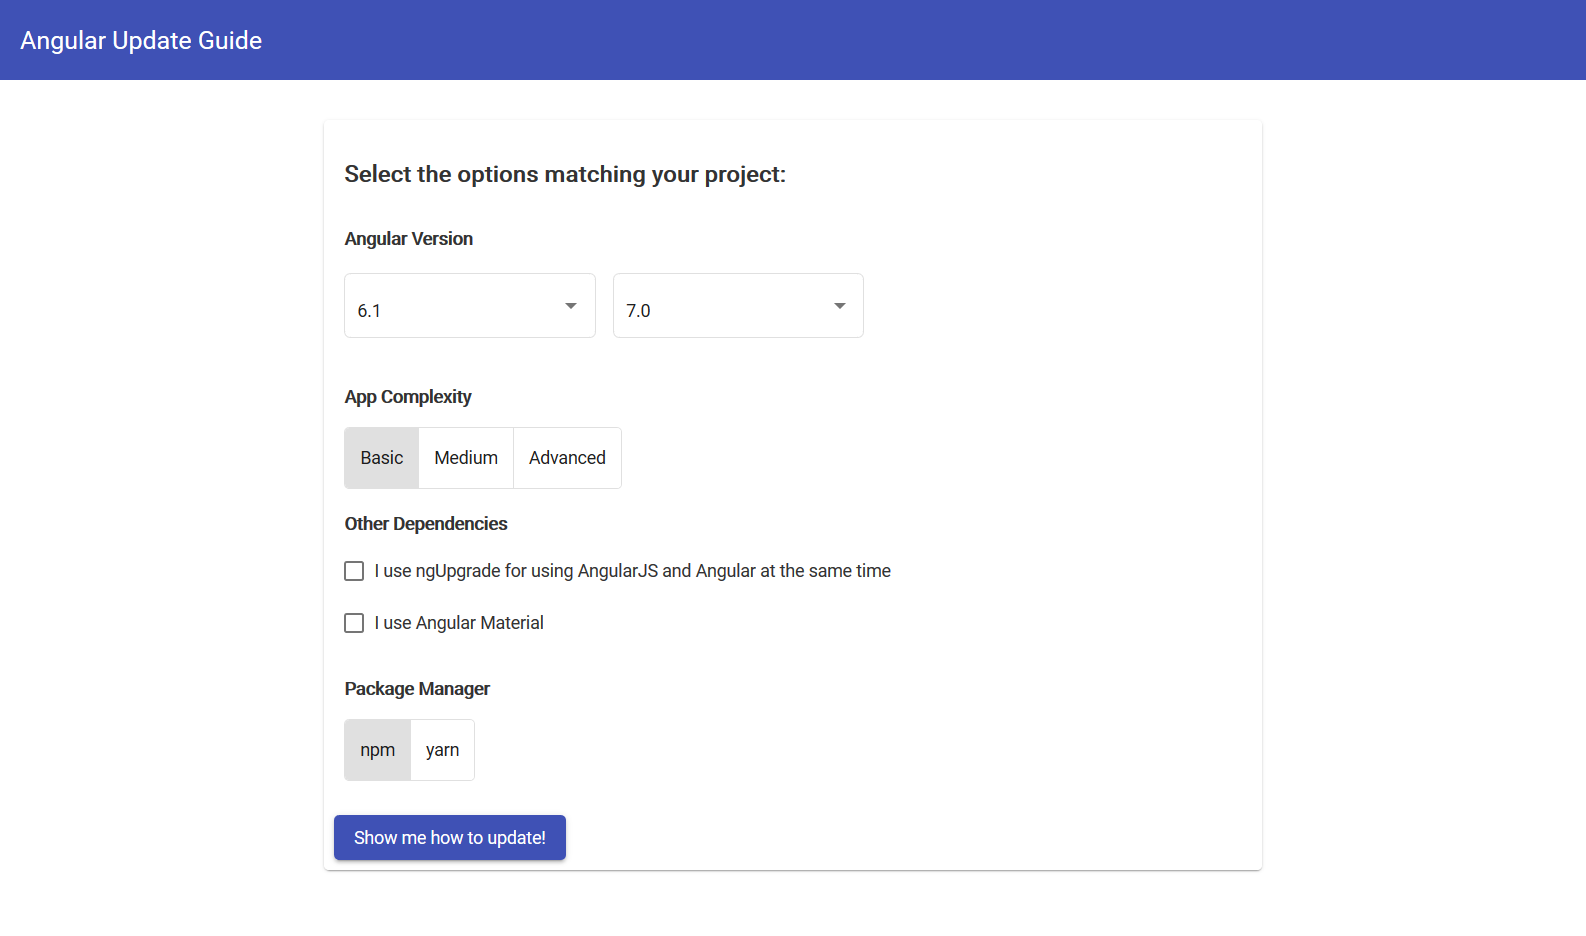The image size is (1586, 936).
Task: Select Advanced app complexity
Action: pos(567,458)
